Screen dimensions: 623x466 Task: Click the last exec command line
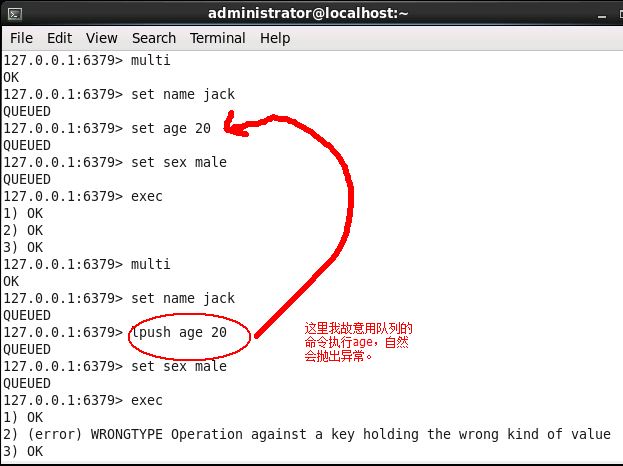[83, 400]
